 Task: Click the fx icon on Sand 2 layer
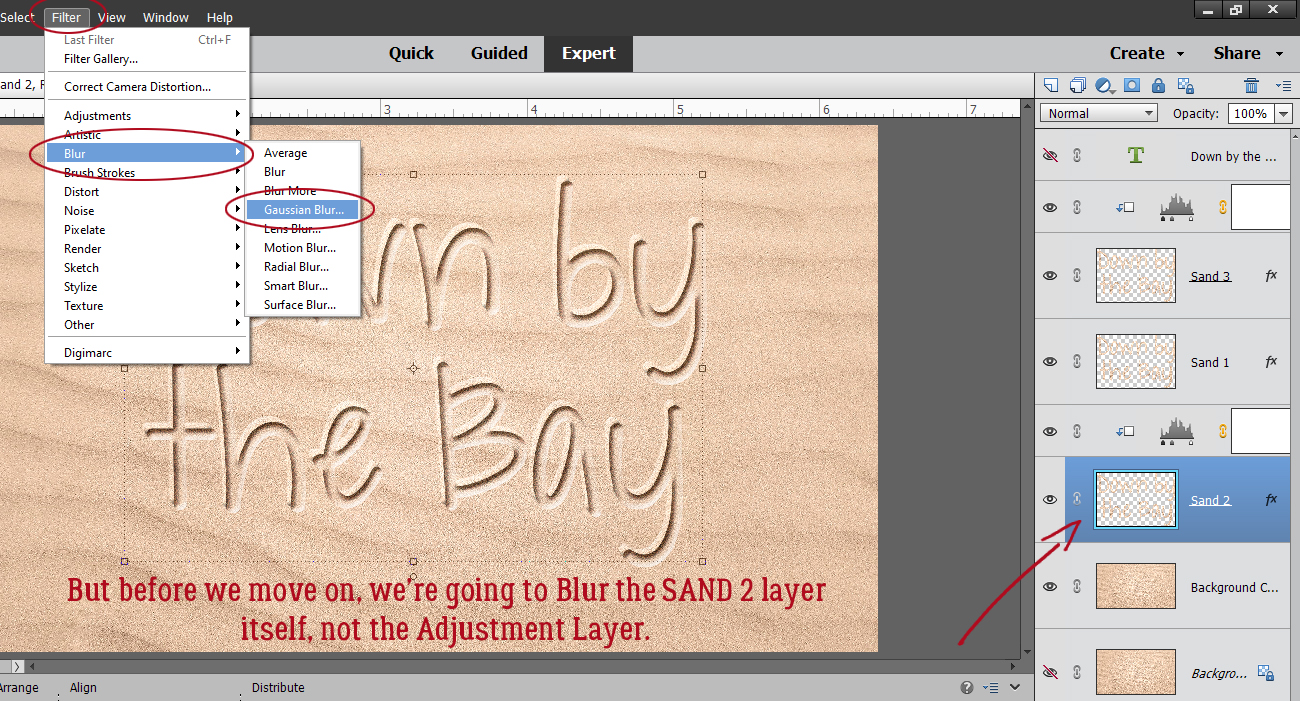point(1271,500)
